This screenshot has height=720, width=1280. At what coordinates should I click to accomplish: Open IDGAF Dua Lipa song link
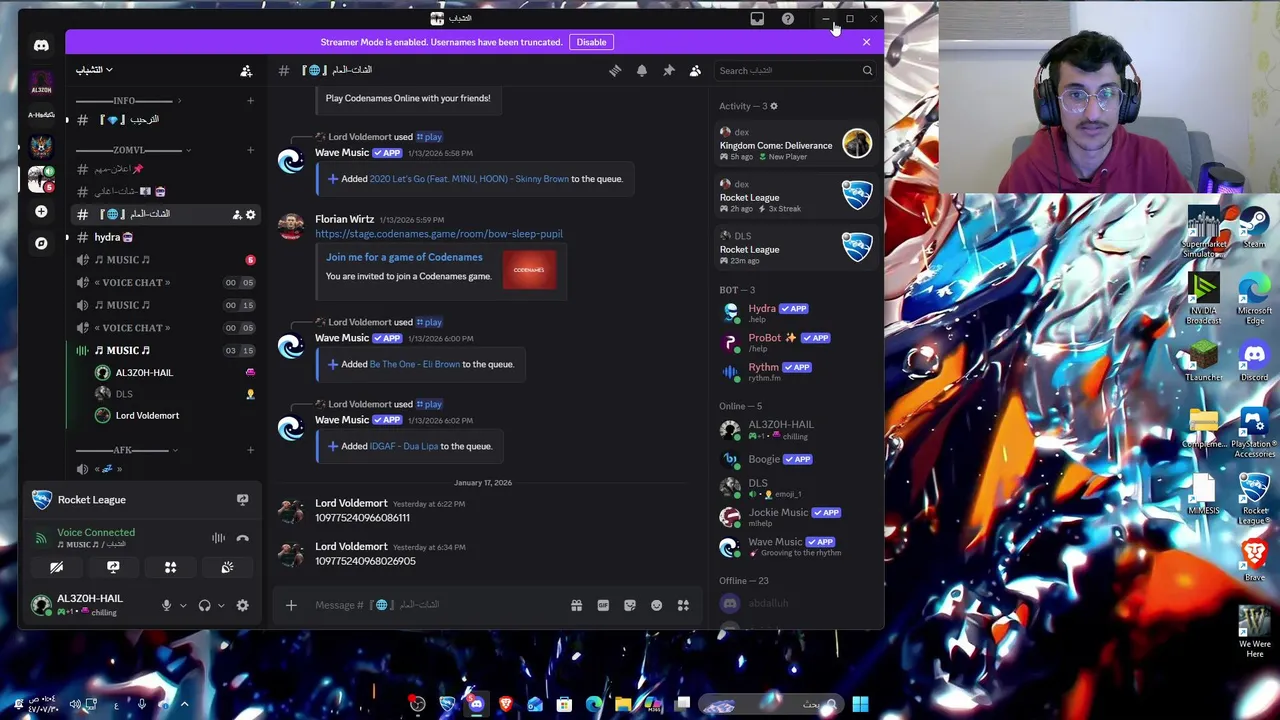(x=404, y=446)
